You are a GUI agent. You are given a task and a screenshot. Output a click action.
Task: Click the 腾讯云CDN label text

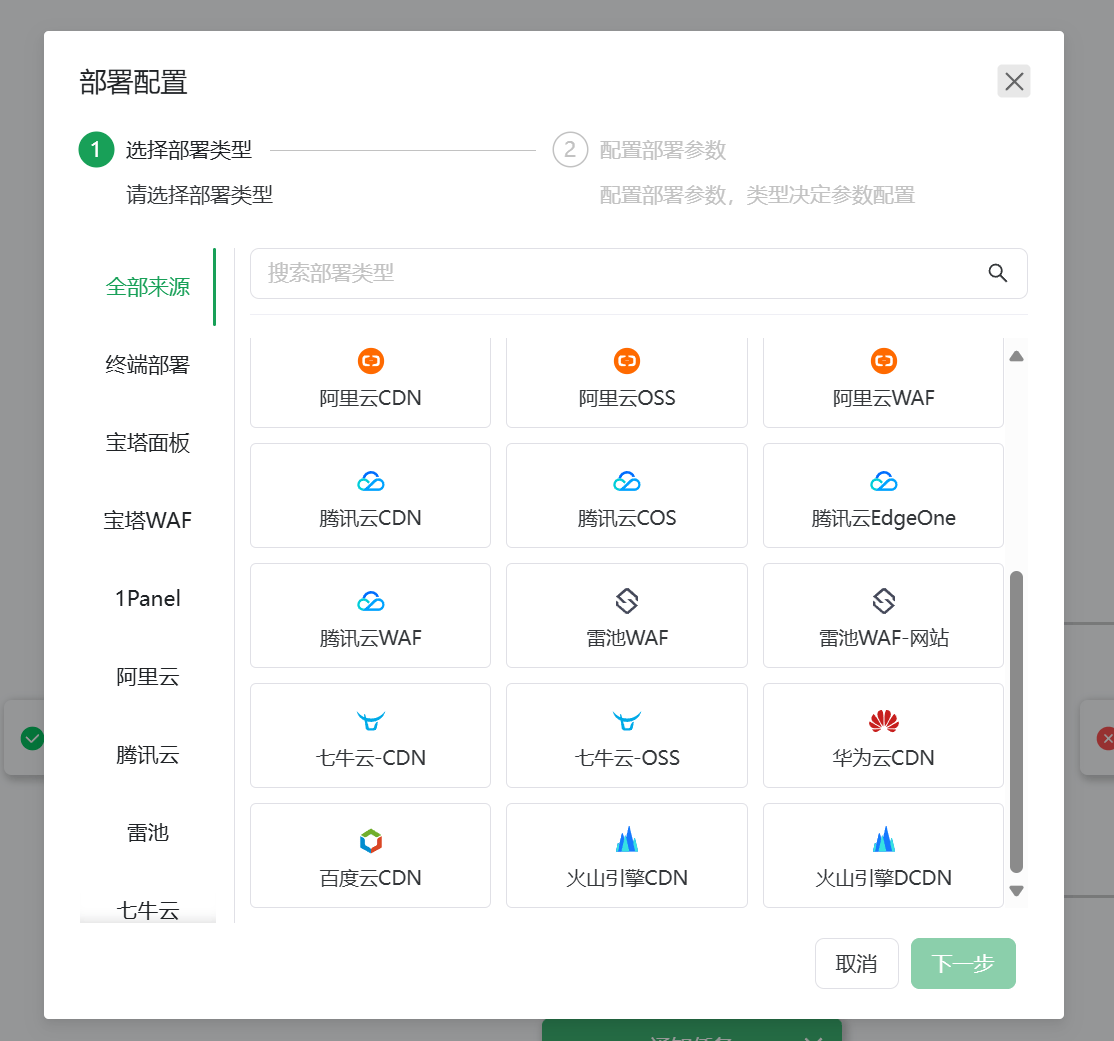click(370, 518)
